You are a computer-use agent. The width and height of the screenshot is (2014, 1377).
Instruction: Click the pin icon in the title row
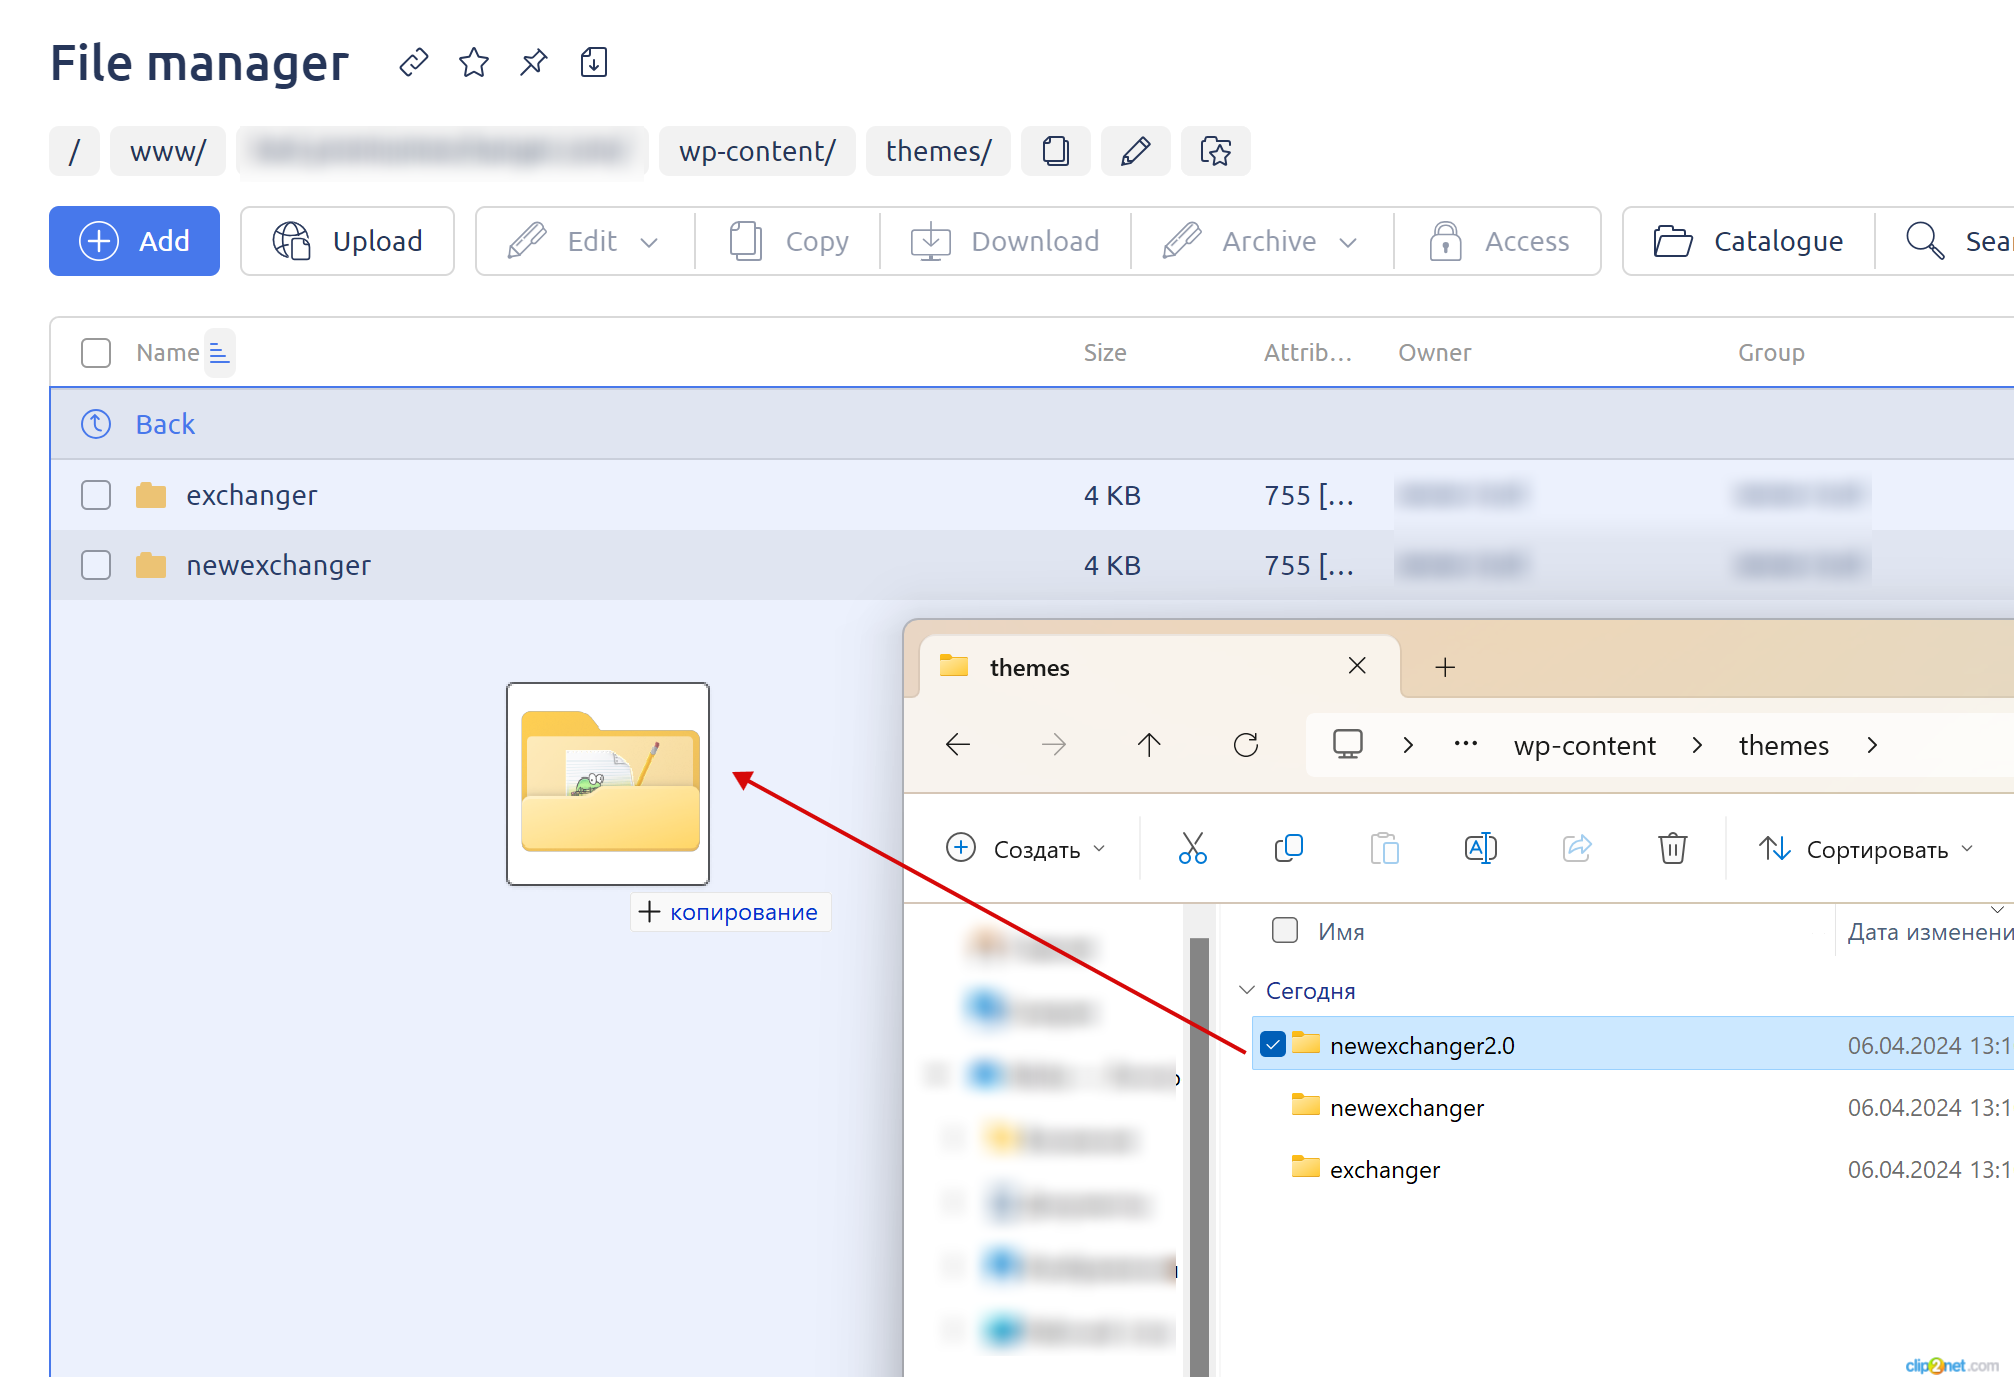533,63
